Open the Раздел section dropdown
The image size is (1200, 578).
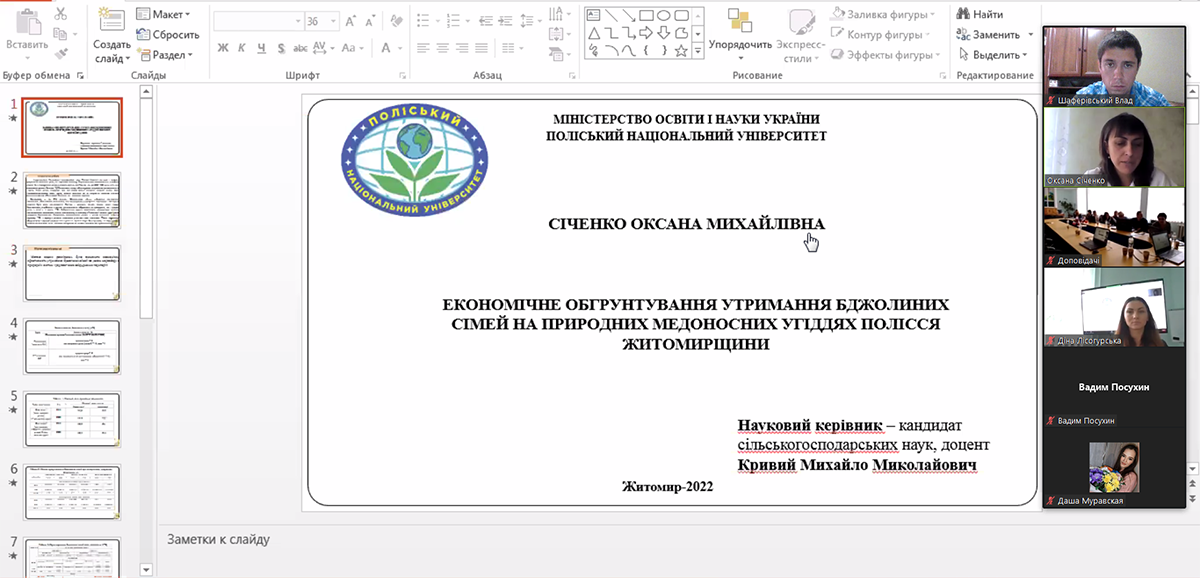(x=166, y=55)
